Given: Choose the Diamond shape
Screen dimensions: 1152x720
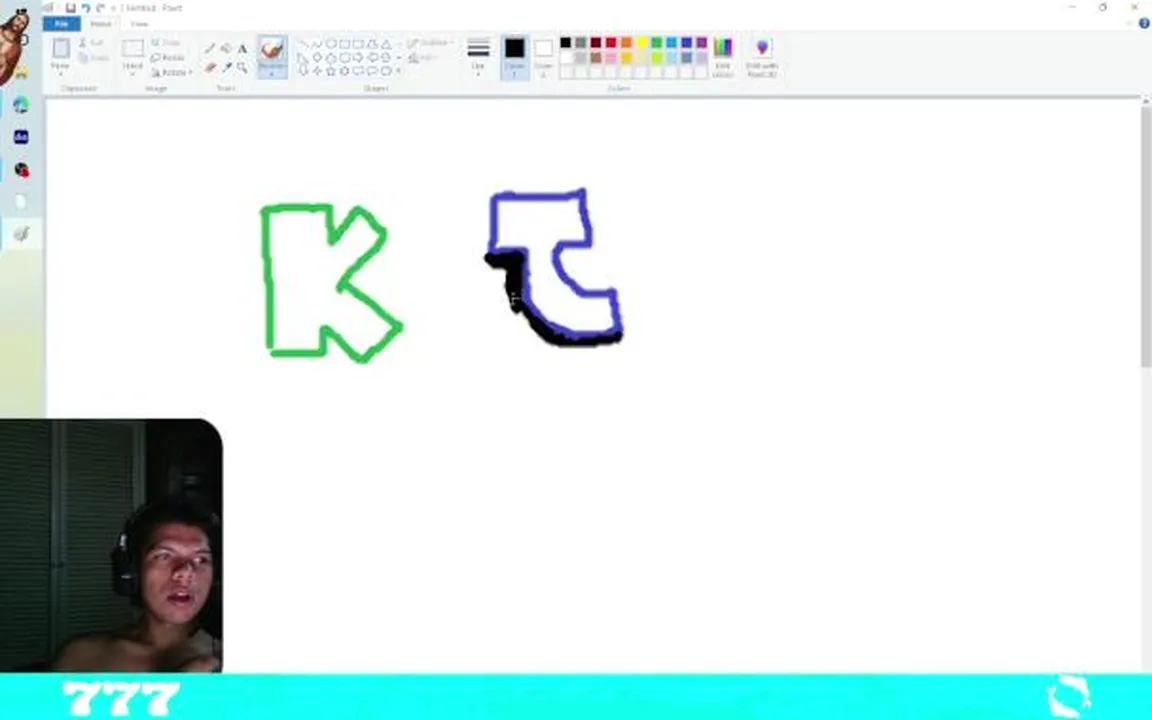Looking at the screenshot, I should pos(317,57).
